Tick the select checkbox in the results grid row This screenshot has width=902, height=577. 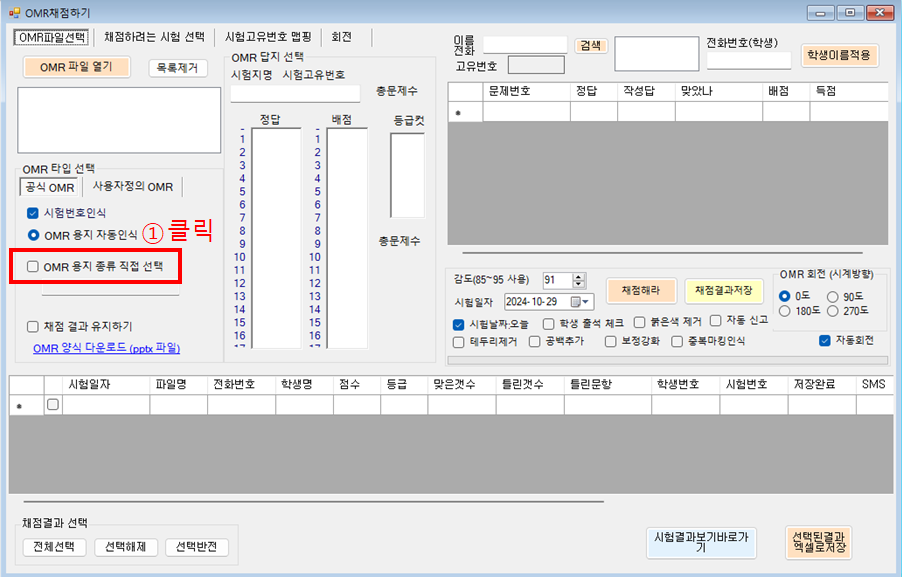coord(53,404)
